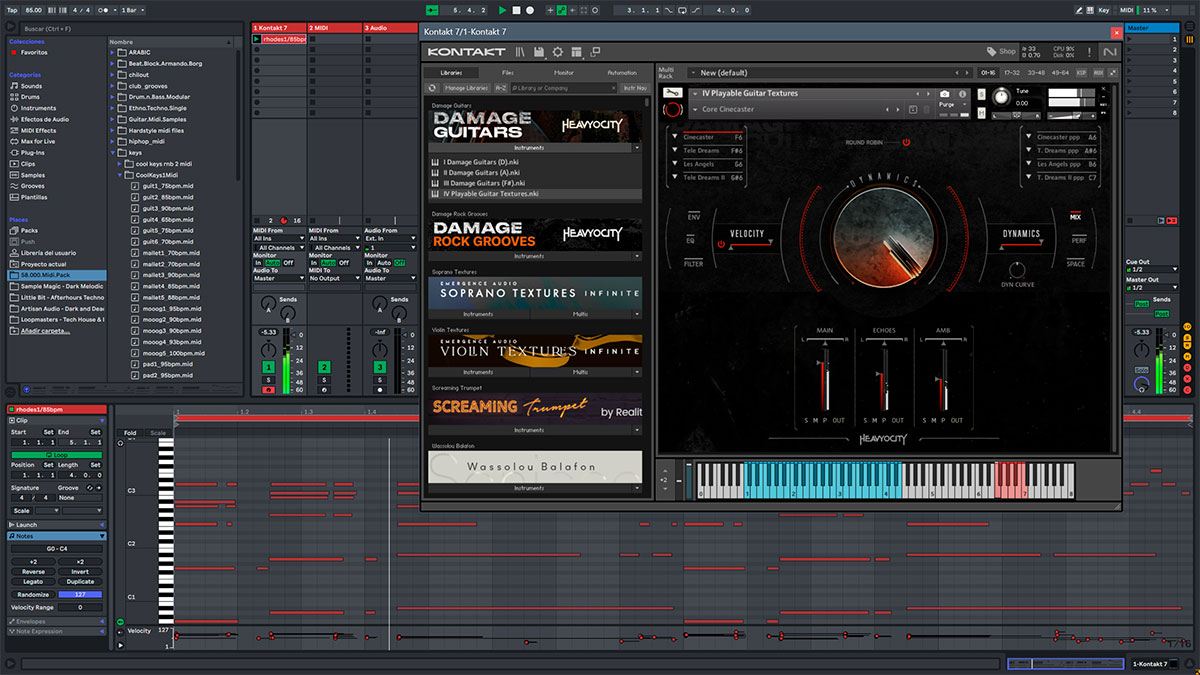
Task: Open the Purge dropdown menu
Action: [x=951, y=104]
